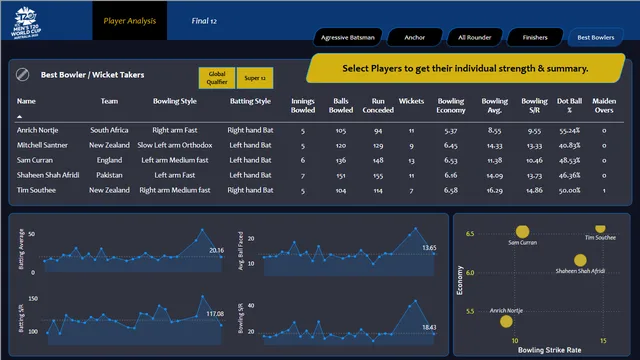Click Avg. Ball Faced chart value 13.65
This screenshot has height=360, width=640.
[x=429, y=248]
